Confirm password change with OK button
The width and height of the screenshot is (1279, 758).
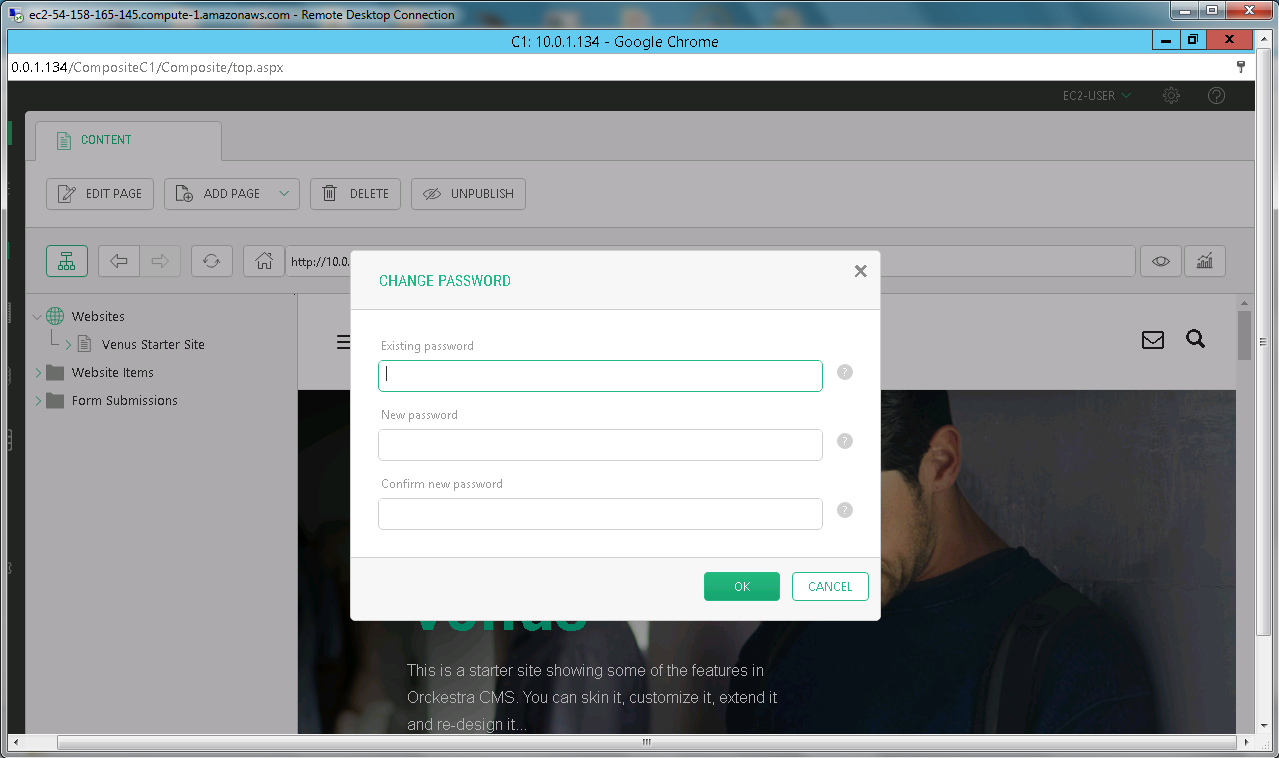point(741,587)
